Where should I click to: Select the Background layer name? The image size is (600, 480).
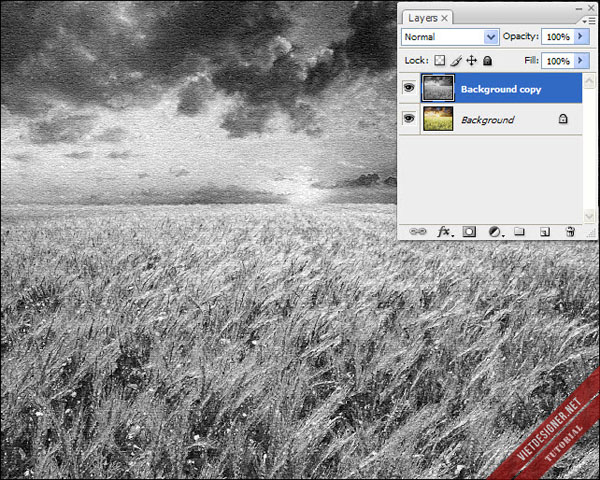(x=488, y=120)
